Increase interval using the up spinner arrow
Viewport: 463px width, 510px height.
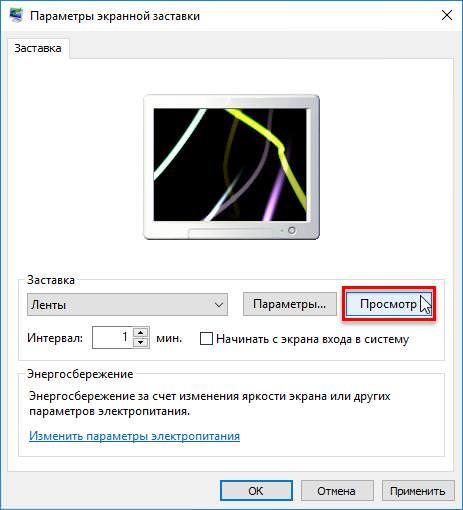(141, 332)
